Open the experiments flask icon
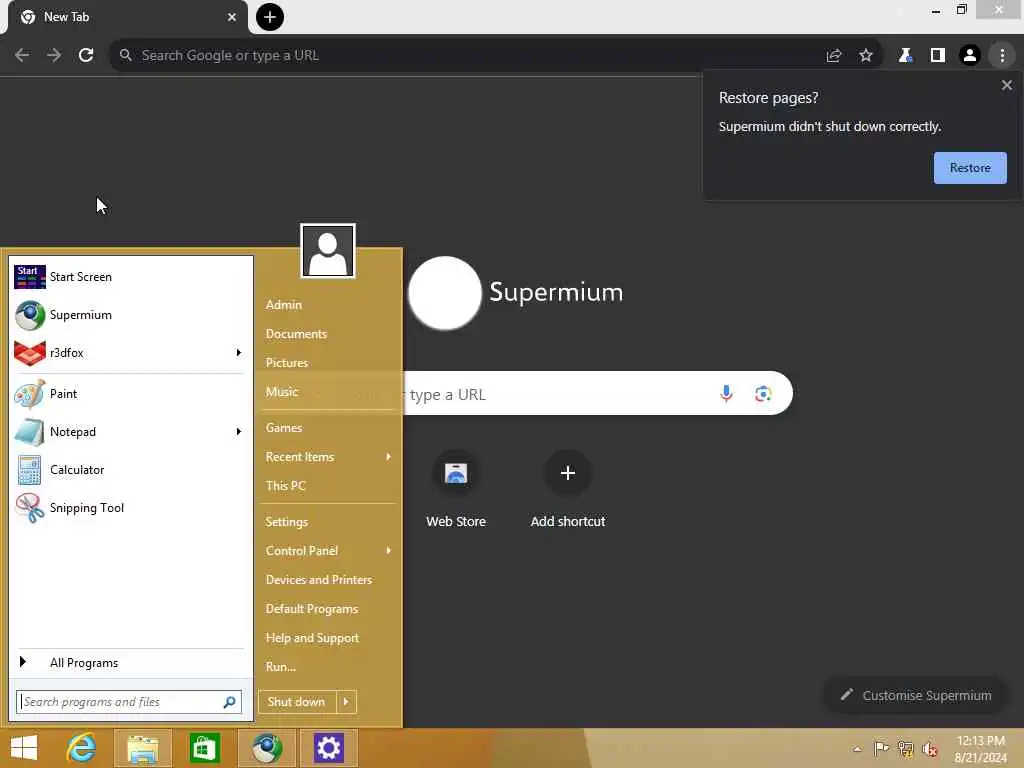 pos(905,56)
